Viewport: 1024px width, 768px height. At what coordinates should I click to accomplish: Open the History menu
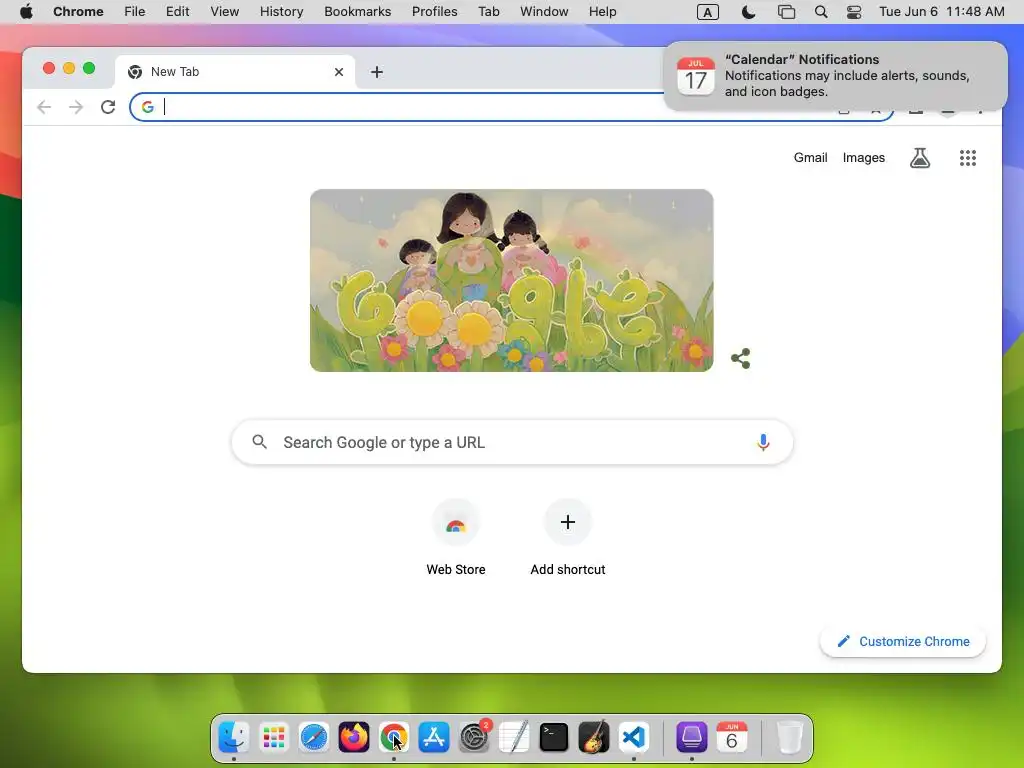tap(281, 12)
